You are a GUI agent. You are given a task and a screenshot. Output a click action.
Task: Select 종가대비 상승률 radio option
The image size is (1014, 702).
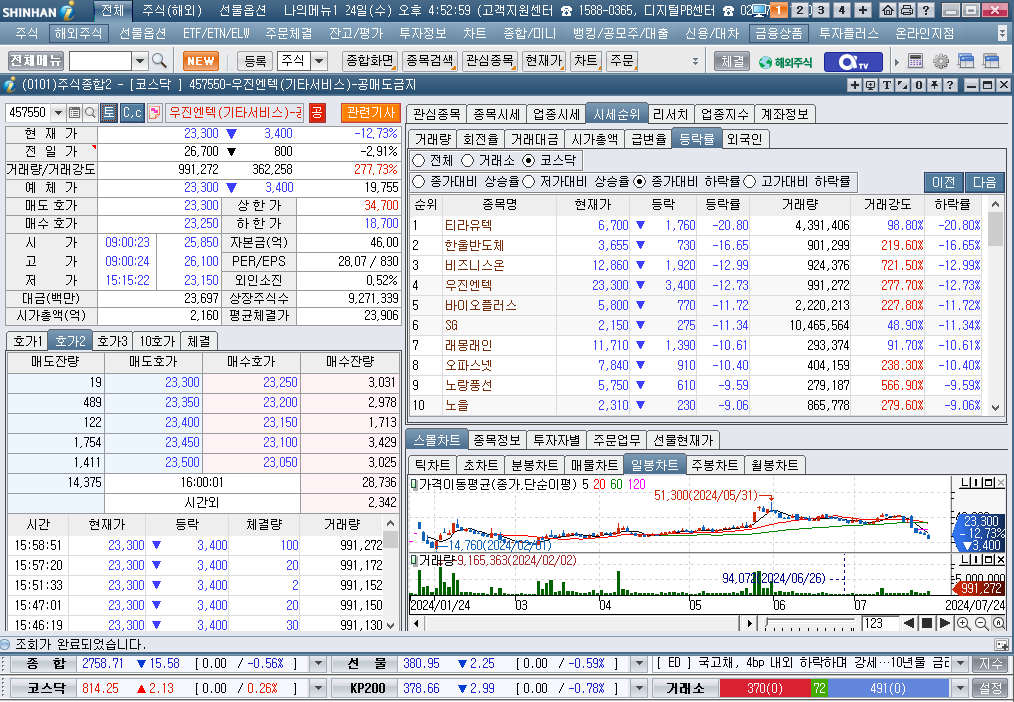418,182
